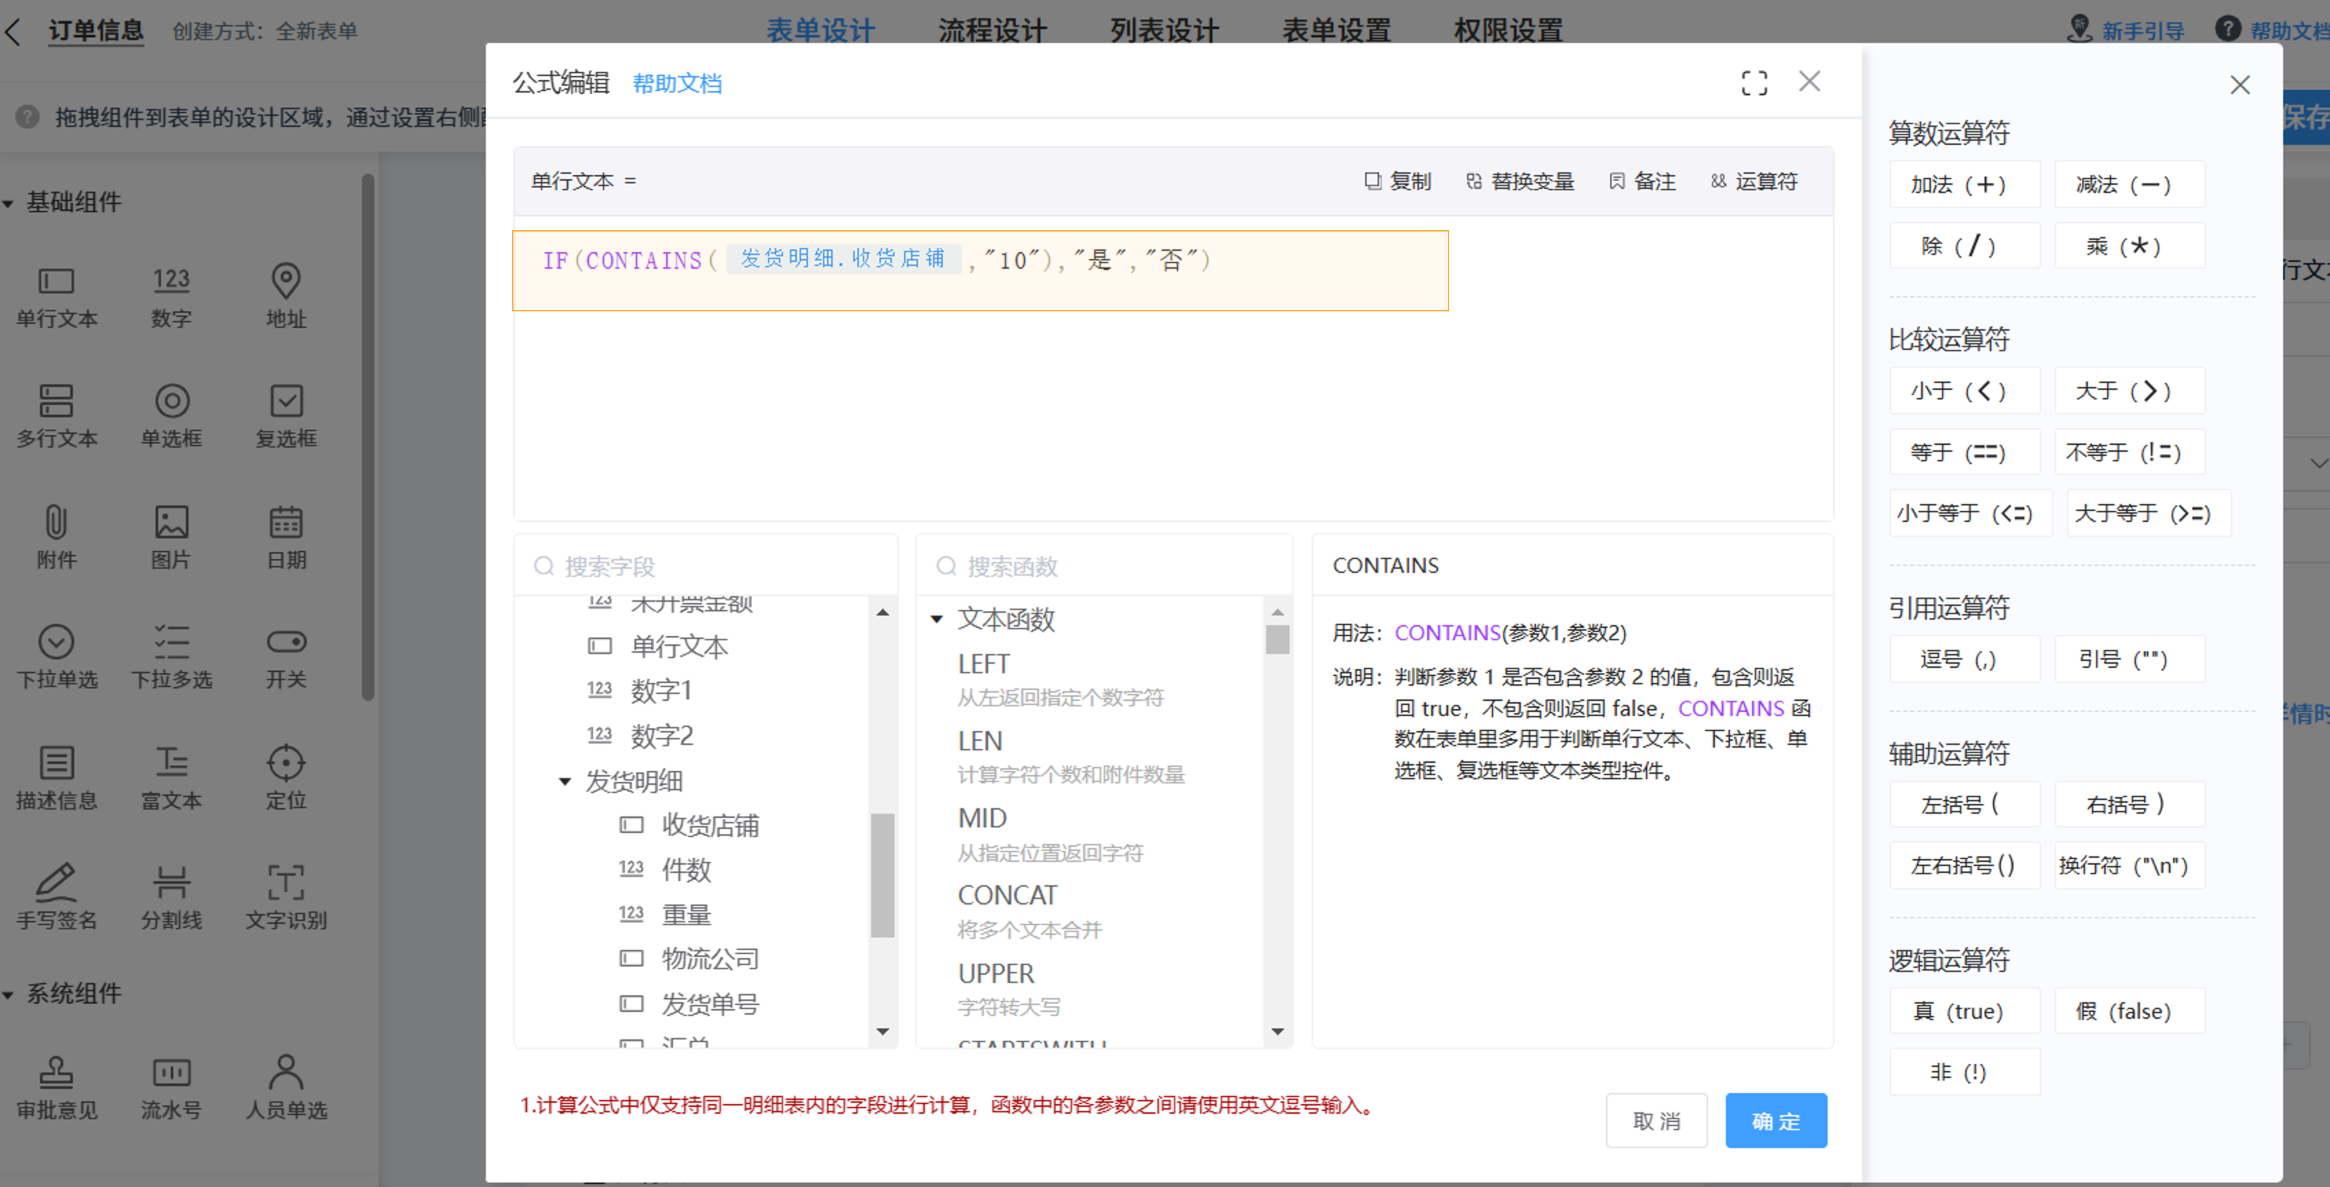Switch to the 表单设置 tab
Image resolution: width=2330 pixels, height=1187 pixels.
[x=1336, y=31]
